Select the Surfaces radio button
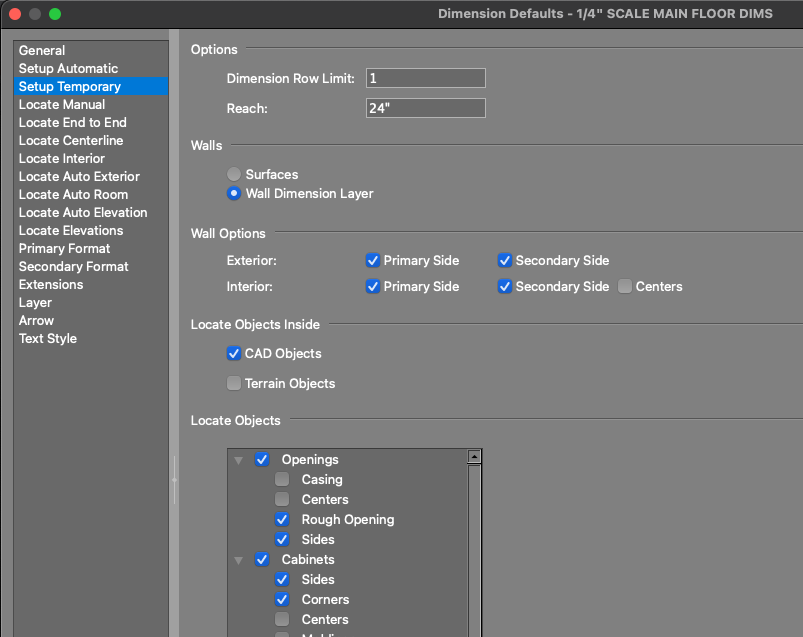Image resolution: width=803 pixels, height=637 pixels. tap(233, 174)
